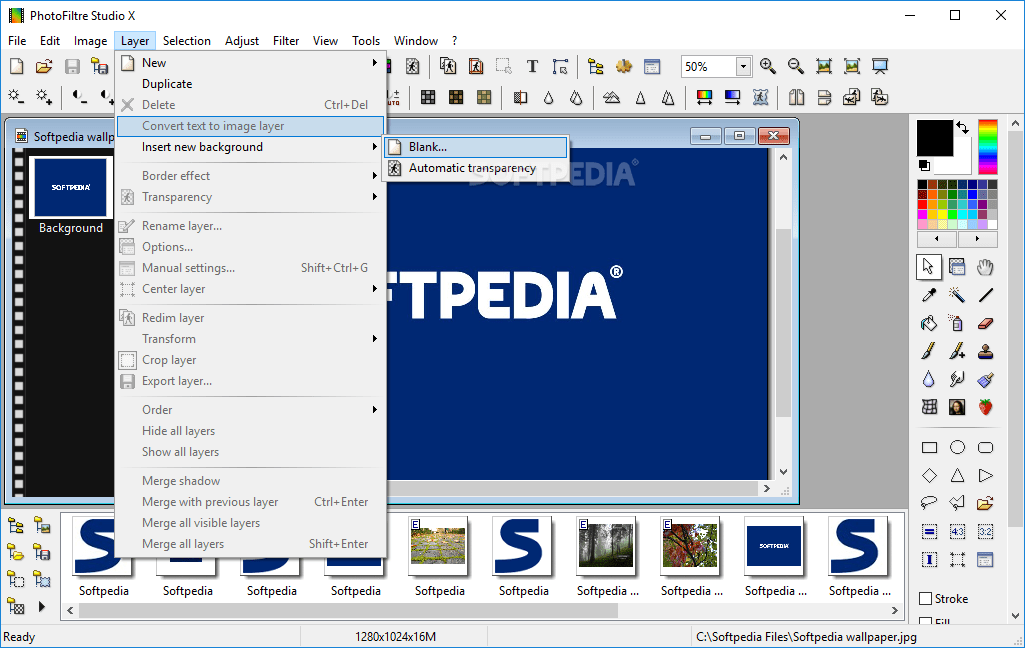
Task: Pick a red swatch from the color palette
Action: click(922, 204)
